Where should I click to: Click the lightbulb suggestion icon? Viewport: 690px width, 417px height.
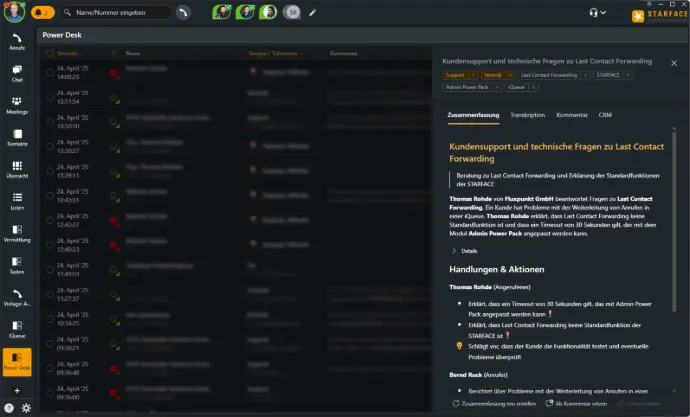point(459,346)
